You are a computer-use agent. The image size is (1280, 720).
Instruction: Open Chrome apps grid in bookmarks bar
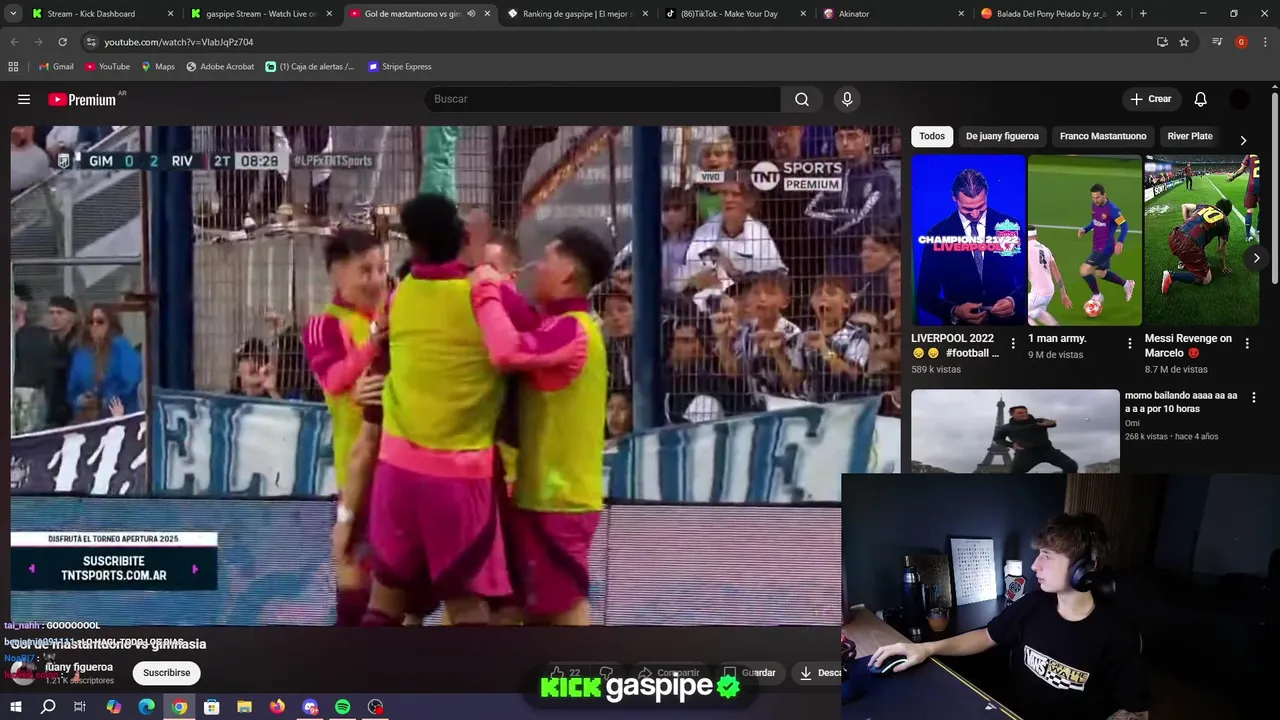click(x=13, y=66)
